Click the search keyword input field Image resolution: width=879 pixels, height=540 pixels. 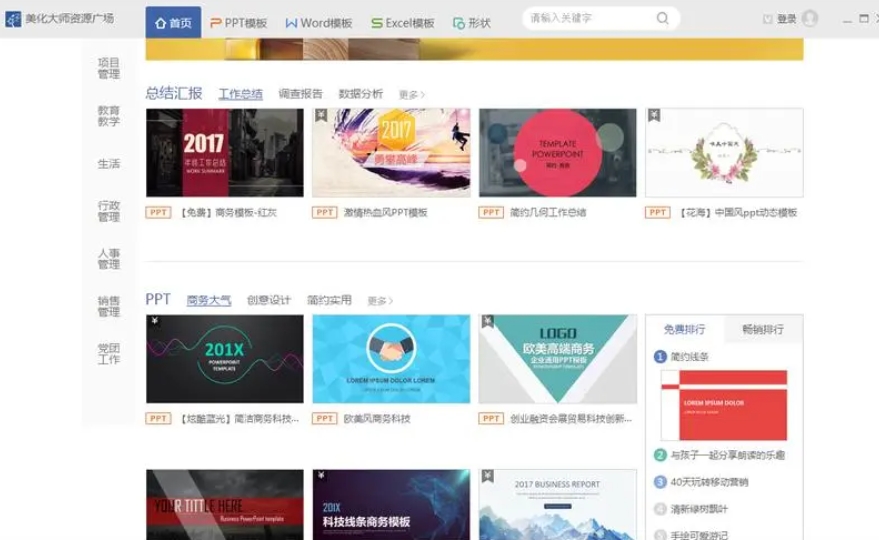coord(589,19)
